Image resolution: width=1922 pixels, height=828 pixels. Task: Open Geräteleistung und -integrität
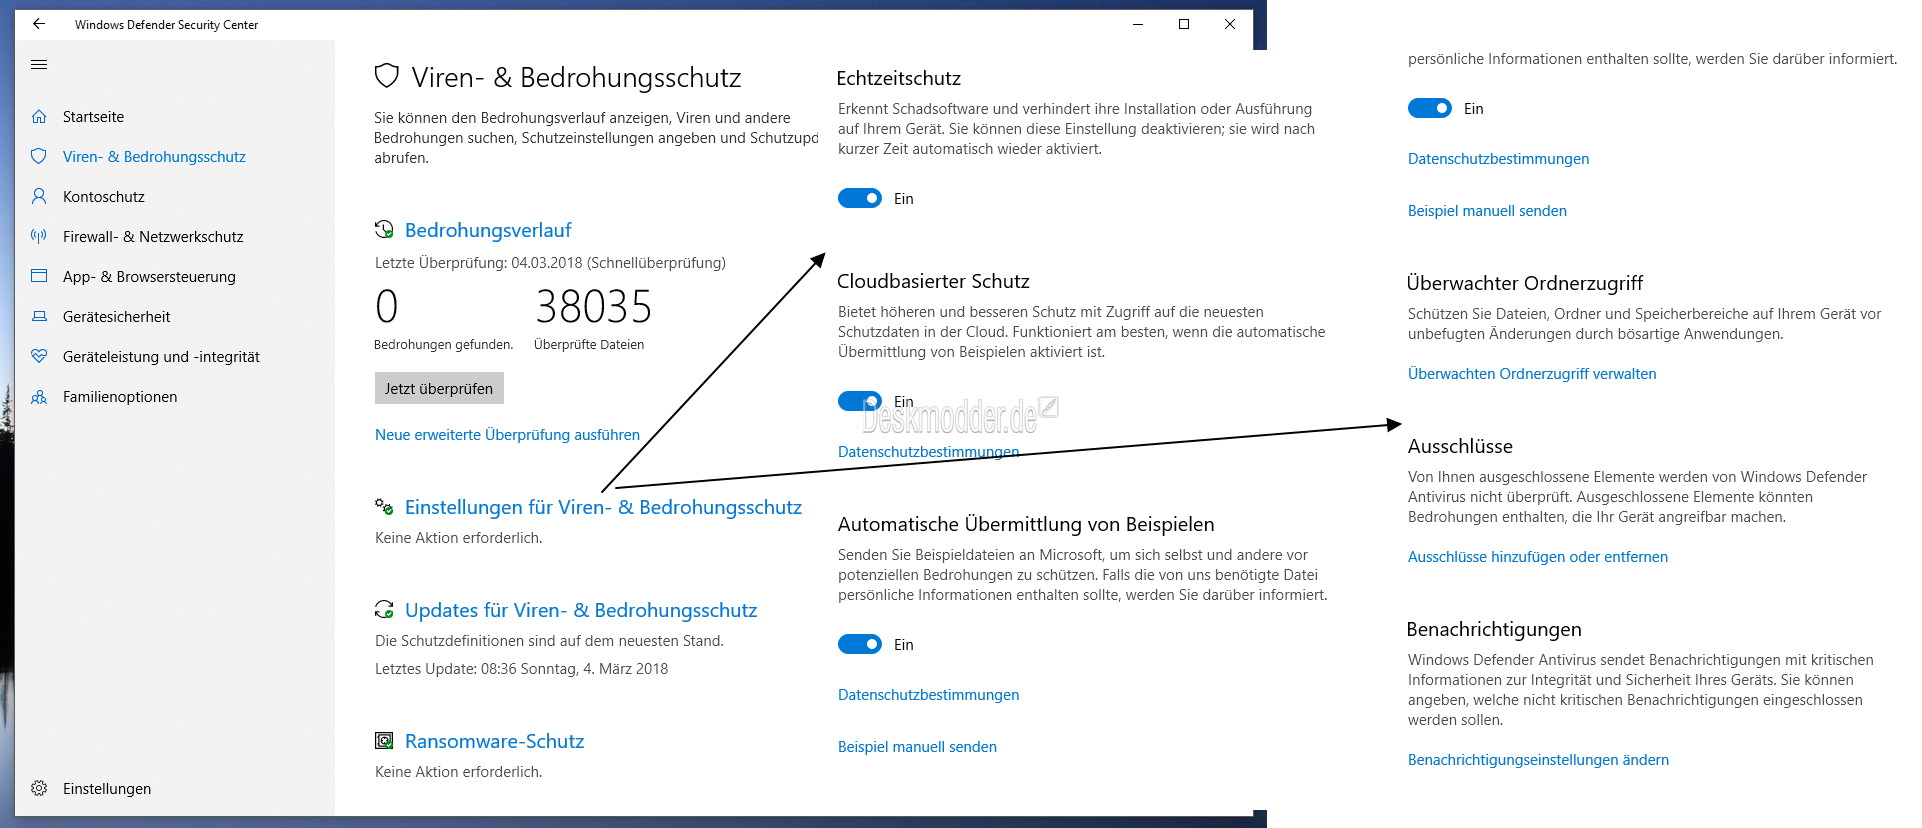(162, 357)
